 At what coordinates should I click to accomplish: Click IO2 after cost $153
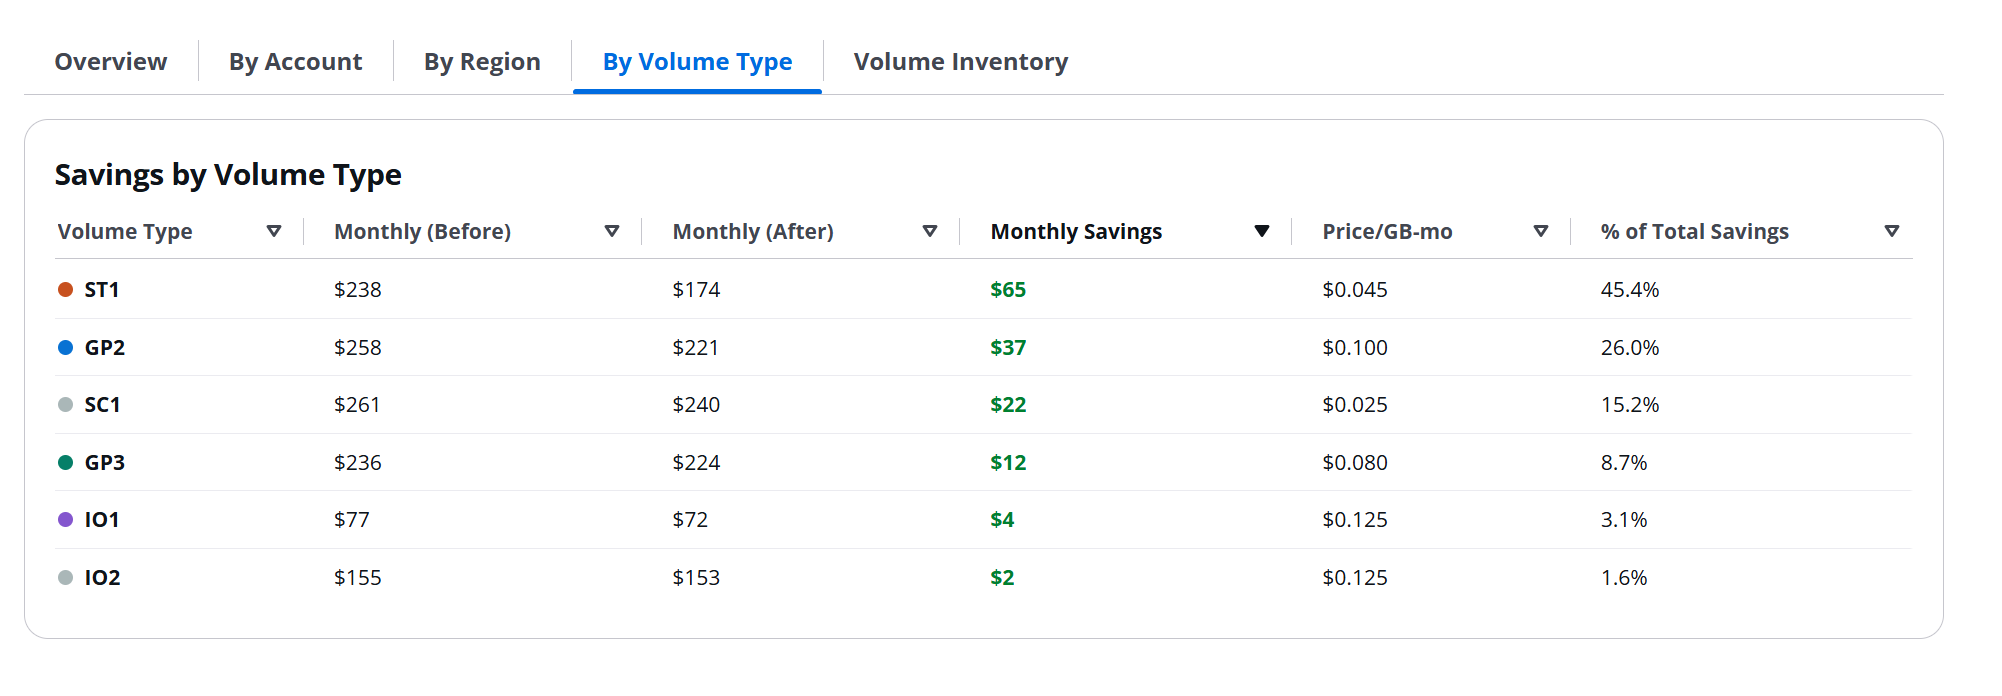click(696, 578)
